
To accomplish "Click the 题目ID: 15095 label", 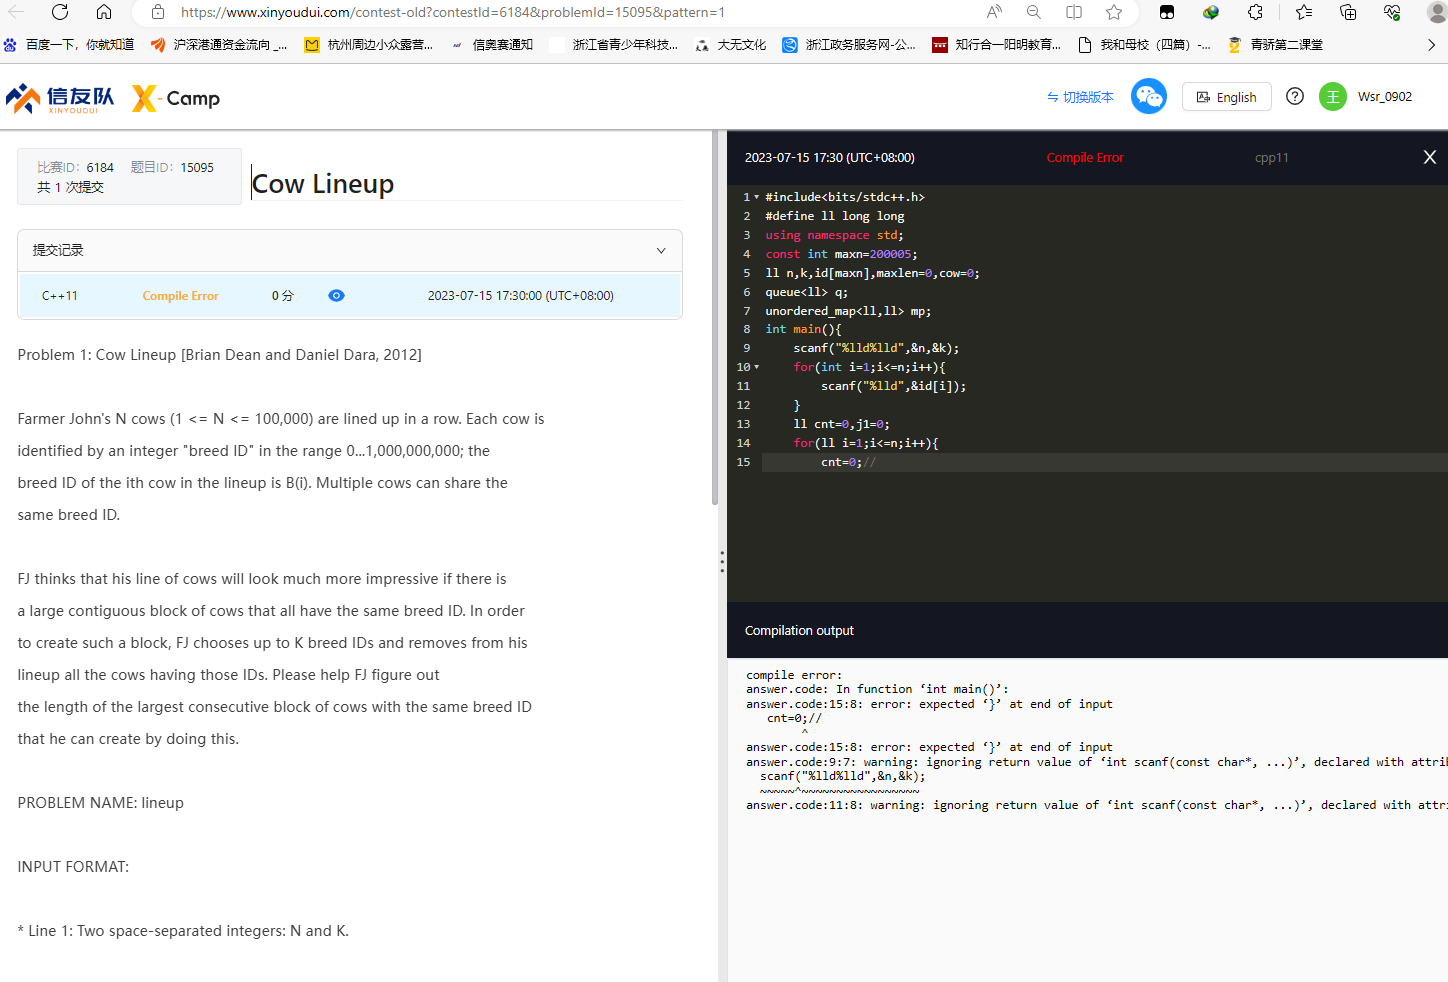I will (x=172, y=168).
